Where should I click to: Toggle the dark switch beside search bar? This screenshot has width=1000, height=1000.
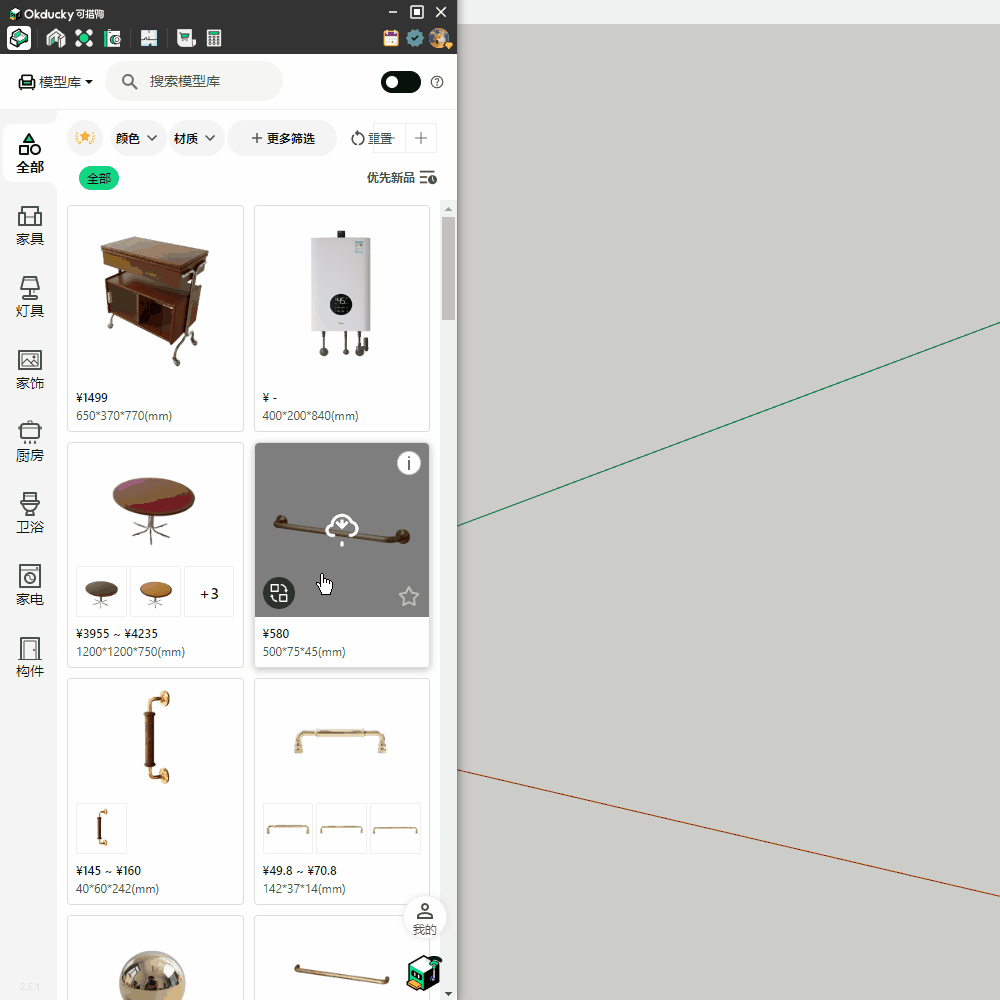400,82
